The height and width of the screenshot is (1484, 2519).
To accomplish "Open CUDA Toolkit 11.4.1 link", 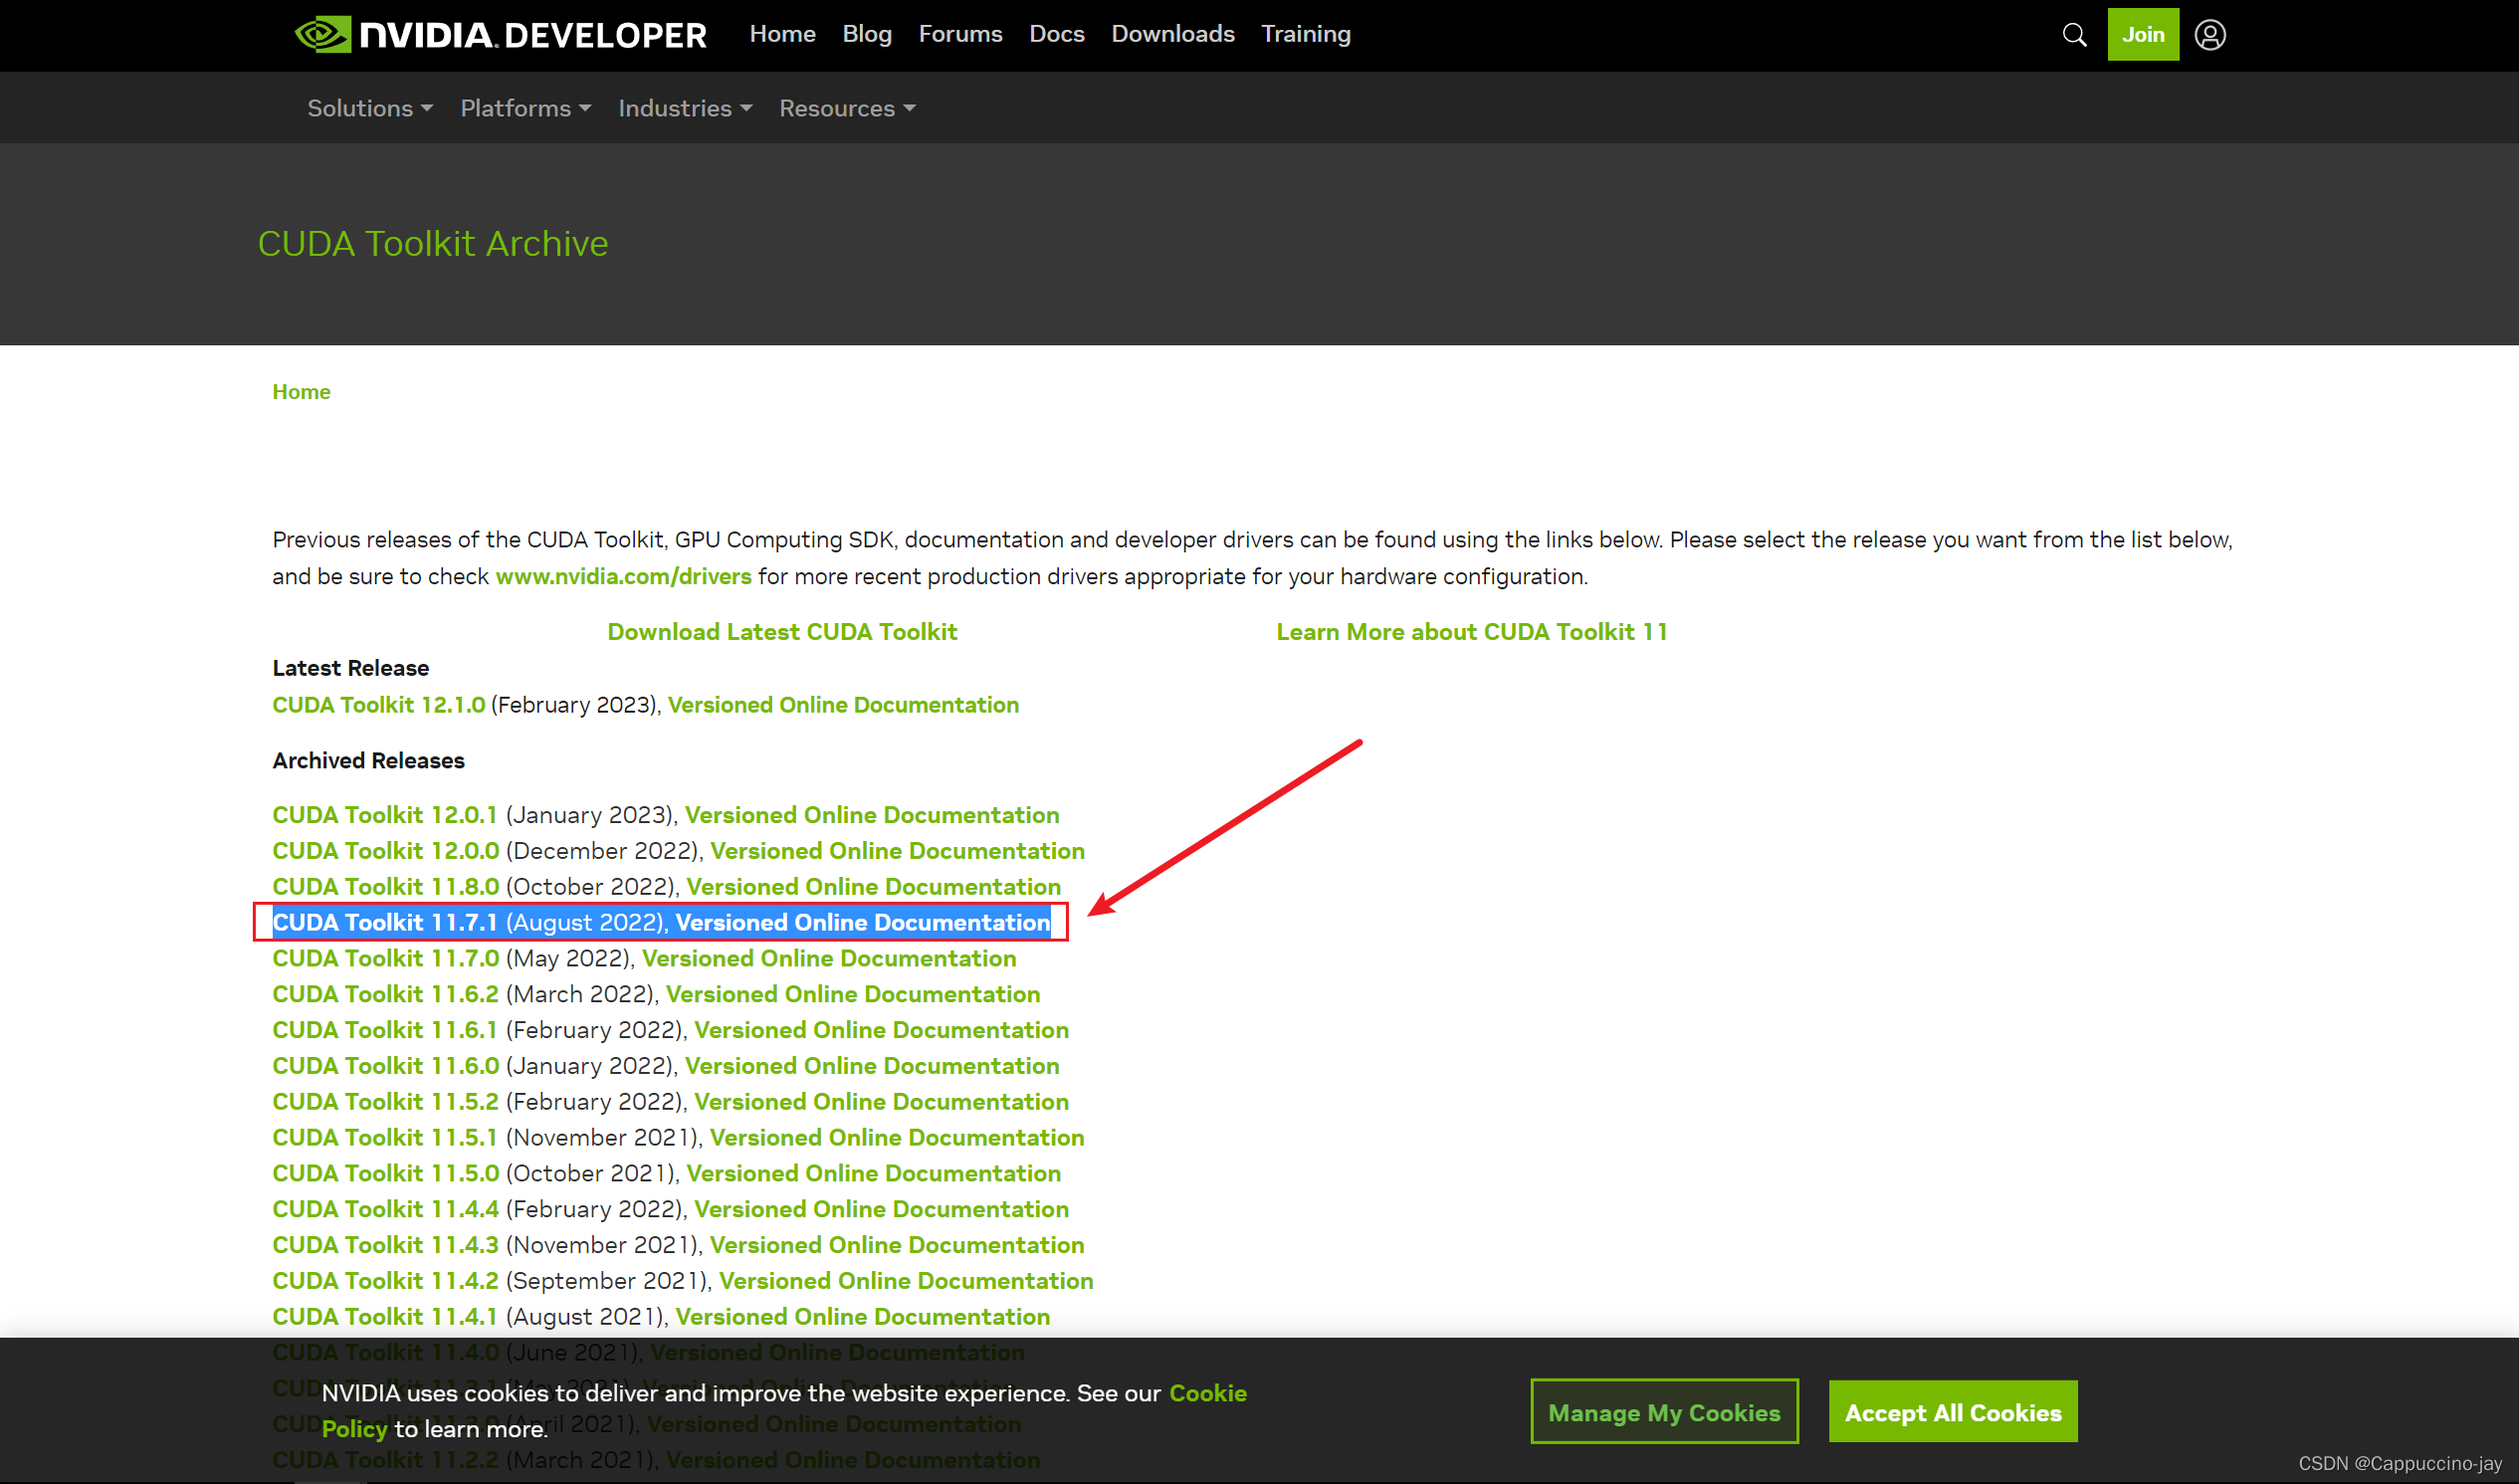I will 384,1319.
